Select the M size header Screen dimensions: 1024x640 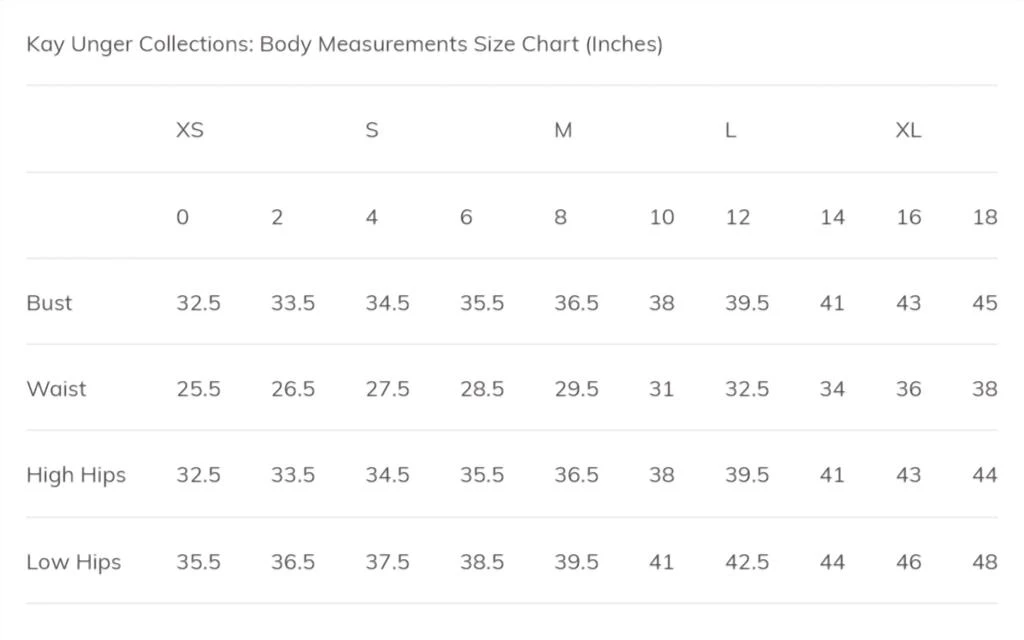pyautogui.click(x=563, y=130)
